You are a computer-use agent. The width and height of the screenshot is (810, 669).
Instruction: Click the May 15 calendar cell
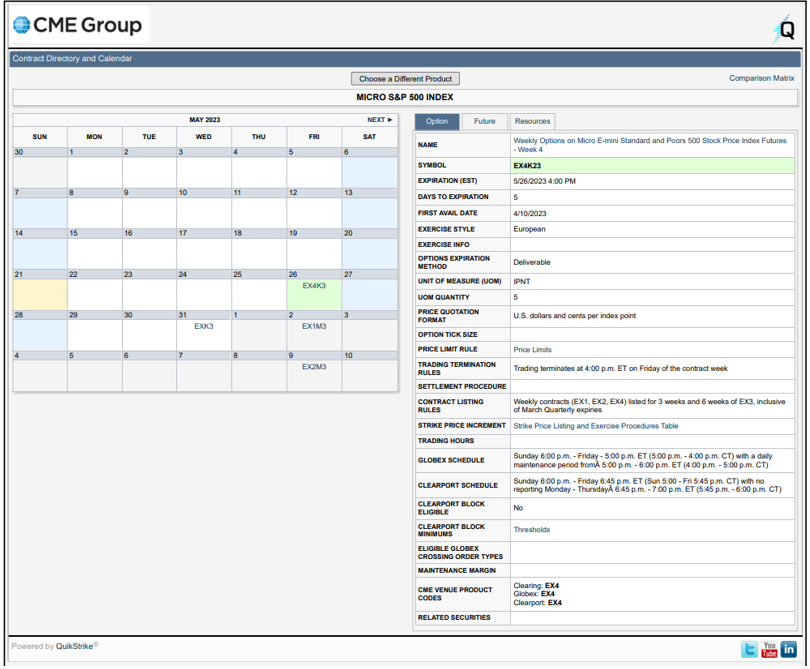[95, 249]
